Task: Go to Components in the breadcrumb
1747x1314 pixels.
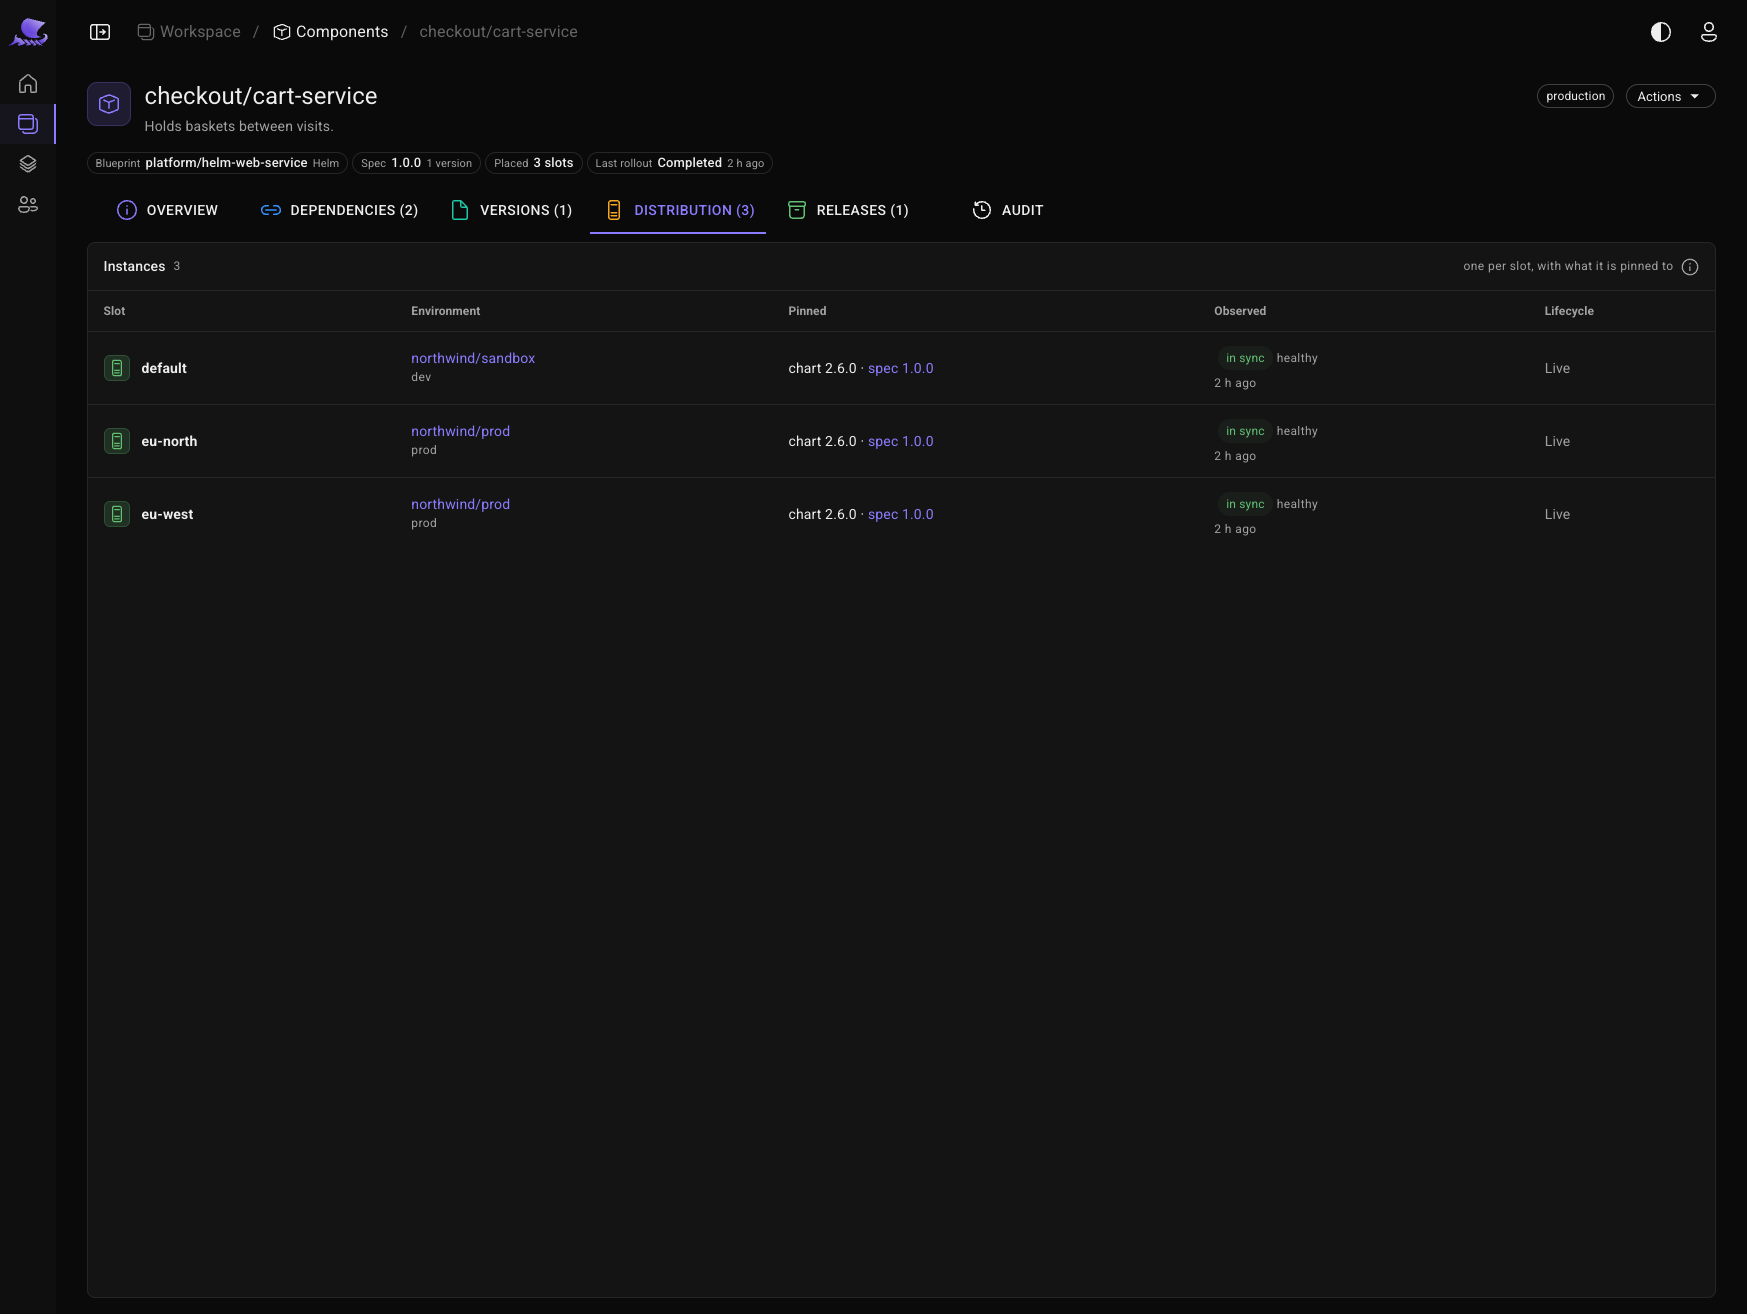Action: 331,32
